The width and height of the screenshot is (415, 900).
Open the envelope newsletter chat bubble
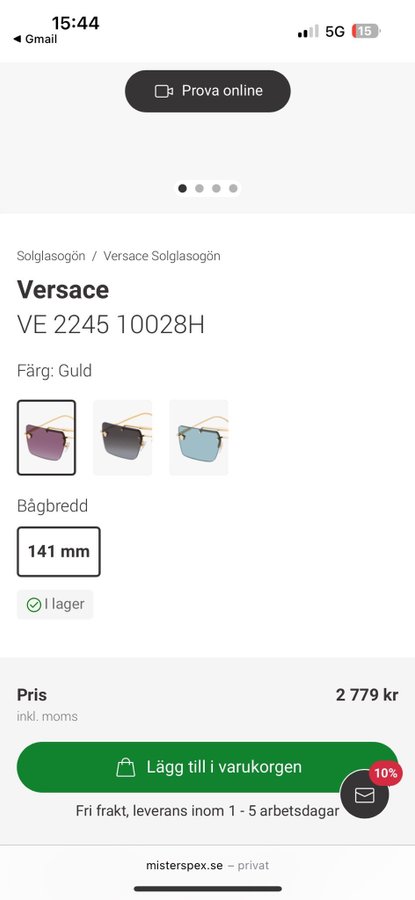coord(364,795)
